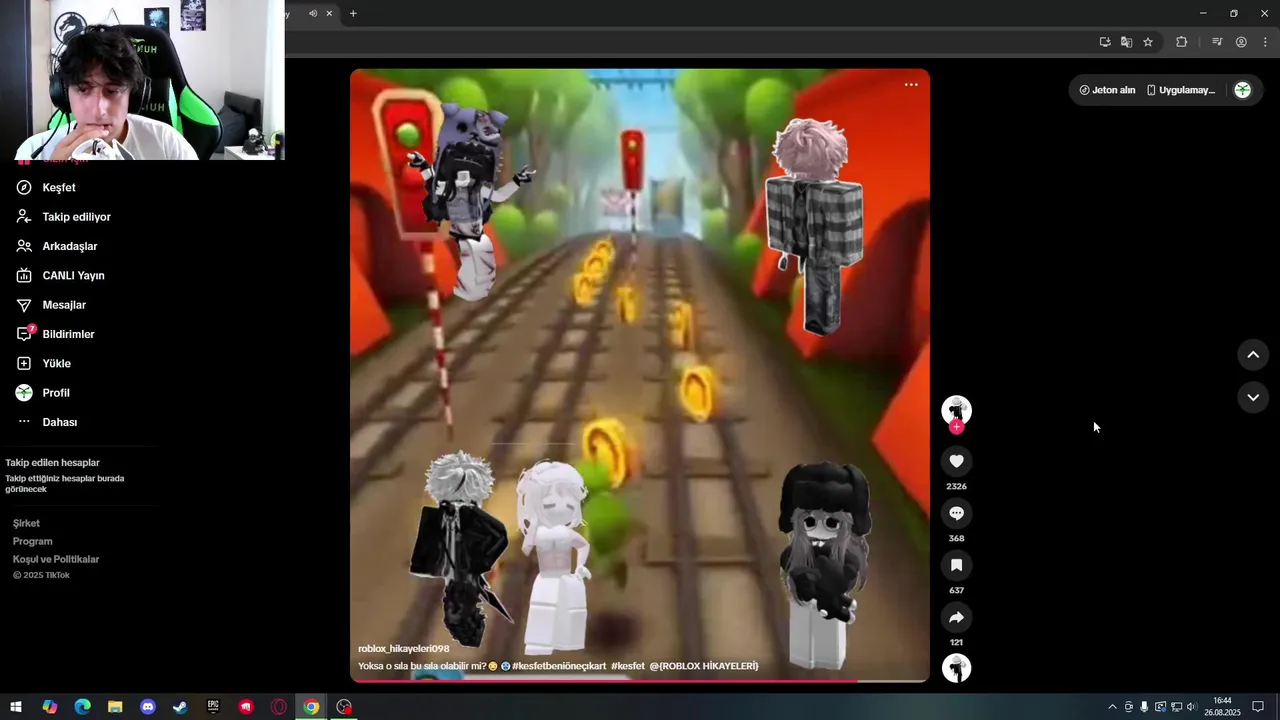This screenshot has height=720, width=1280.
Task: Mute tab via speaker icon on tab
Action: [x=313, y=13]
